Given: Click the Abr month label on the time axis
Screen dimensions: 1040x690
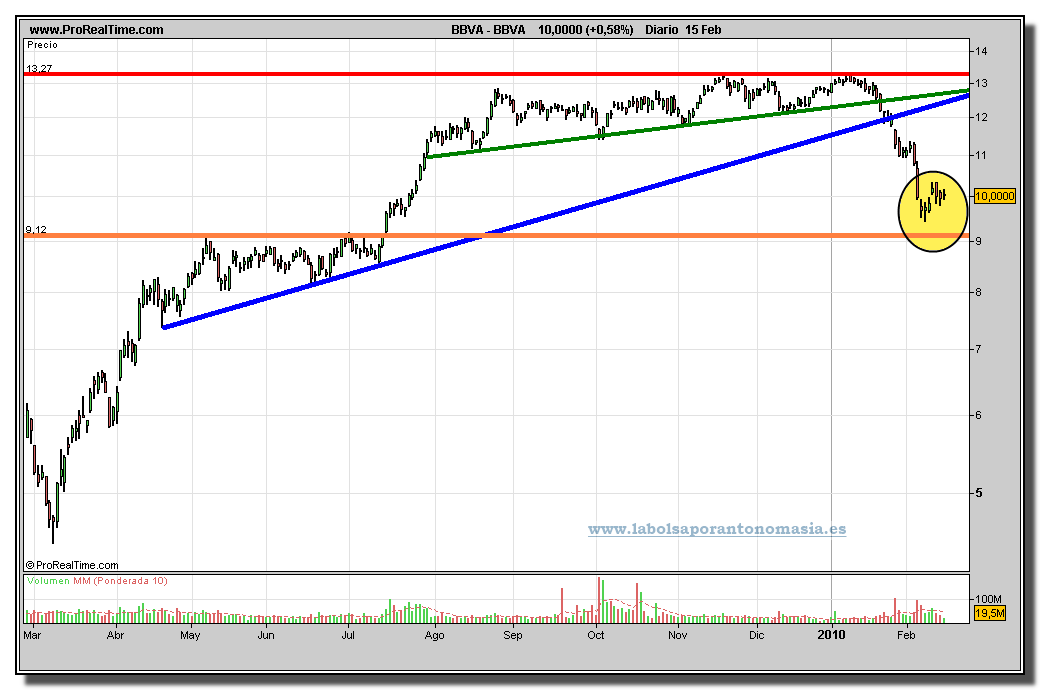Looking at the screenshot, I should (115, 635).
